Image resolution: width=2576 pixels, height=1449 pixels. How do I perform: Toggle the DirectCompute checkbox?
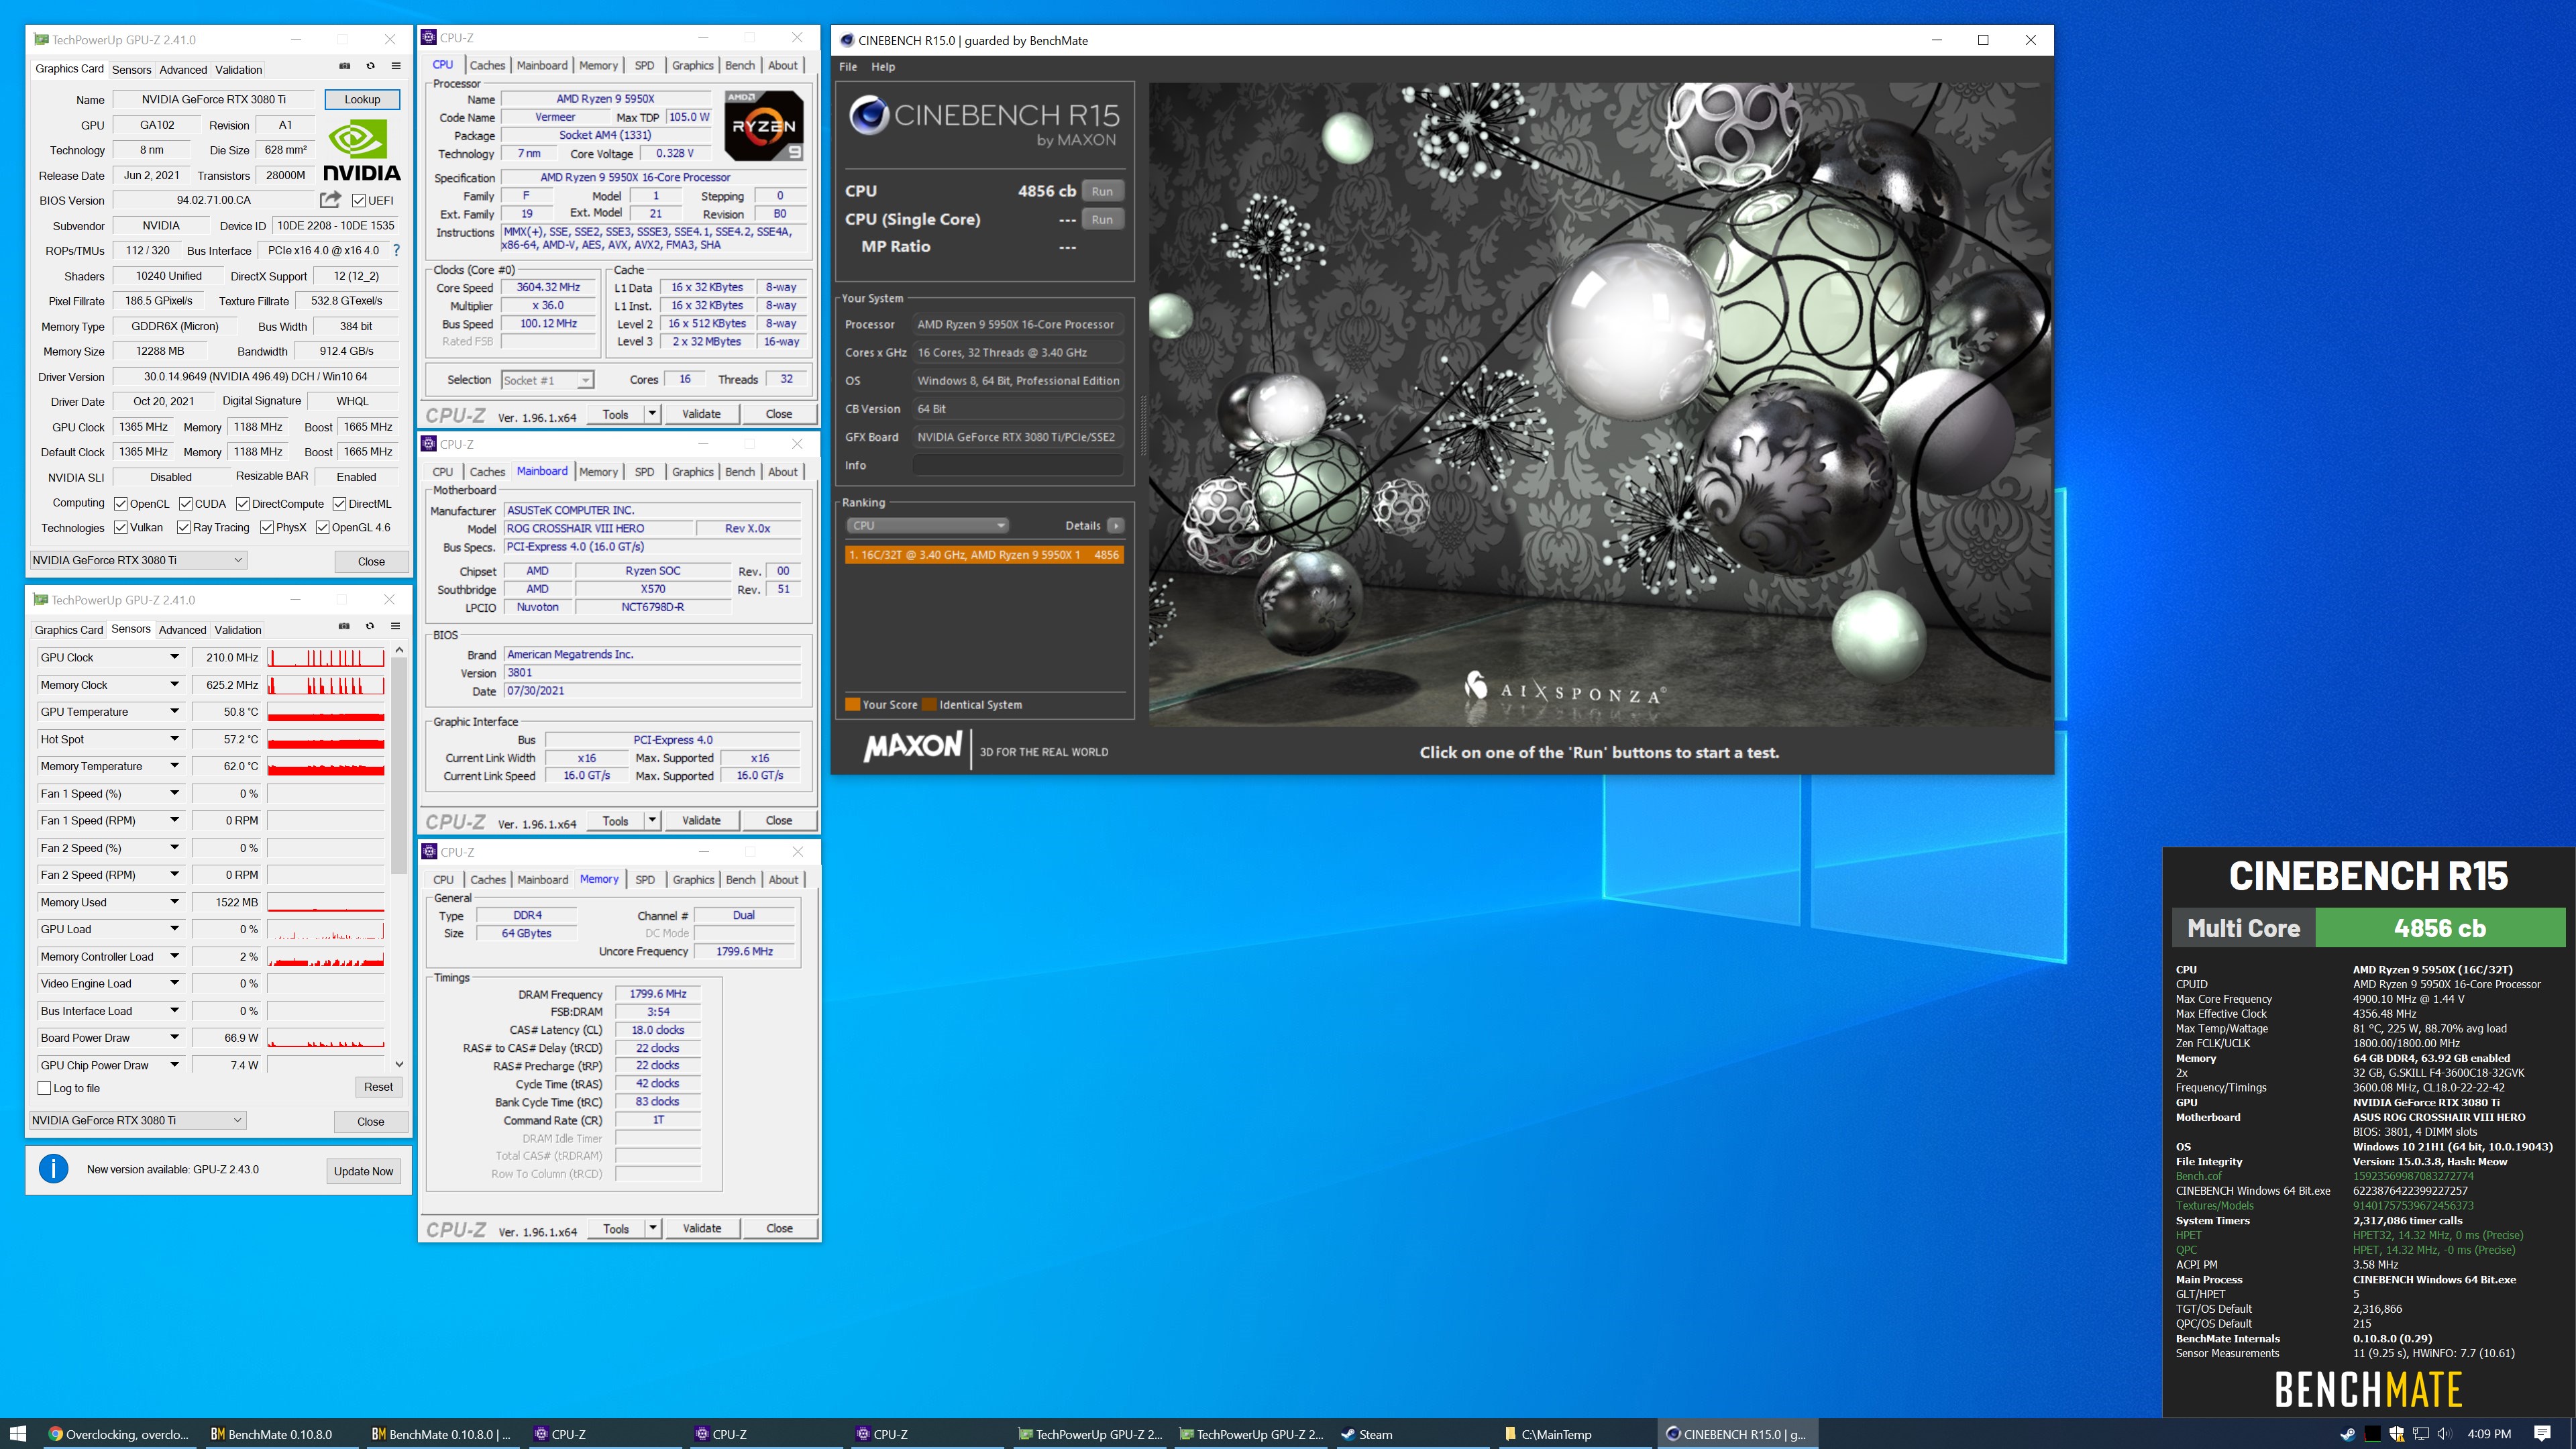[x=243, y=504]
